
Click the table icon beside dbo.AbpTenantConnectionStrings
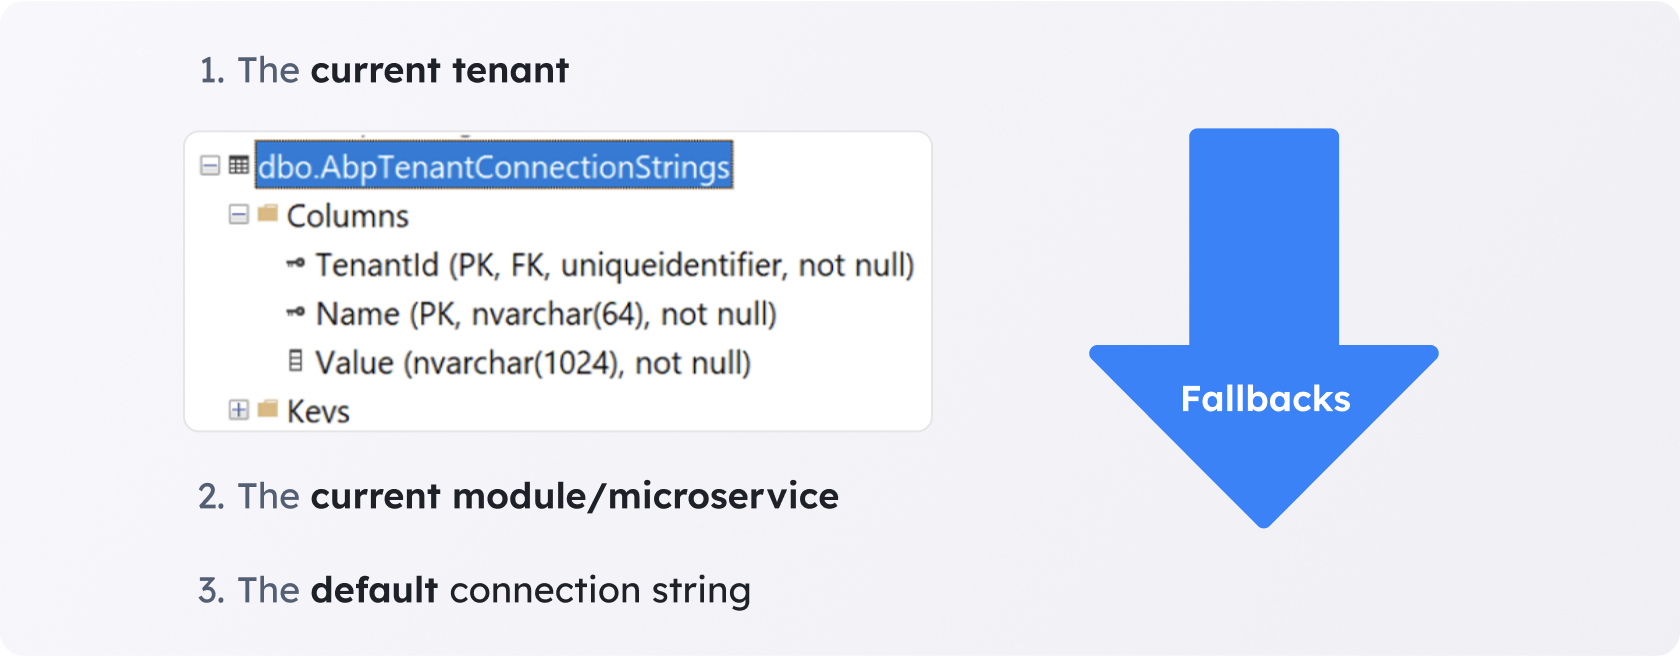[239, 165]
